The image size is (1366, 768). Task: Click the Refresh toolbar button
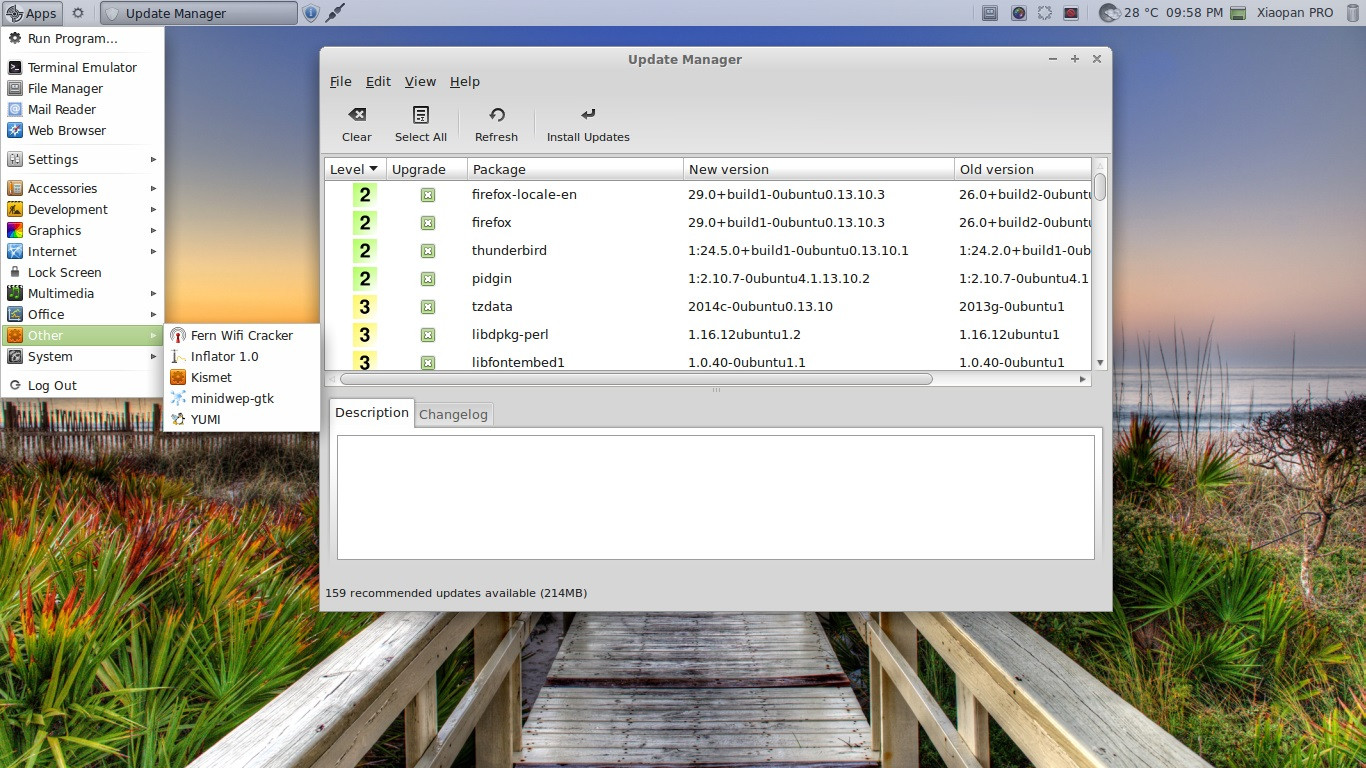[496, 125]
